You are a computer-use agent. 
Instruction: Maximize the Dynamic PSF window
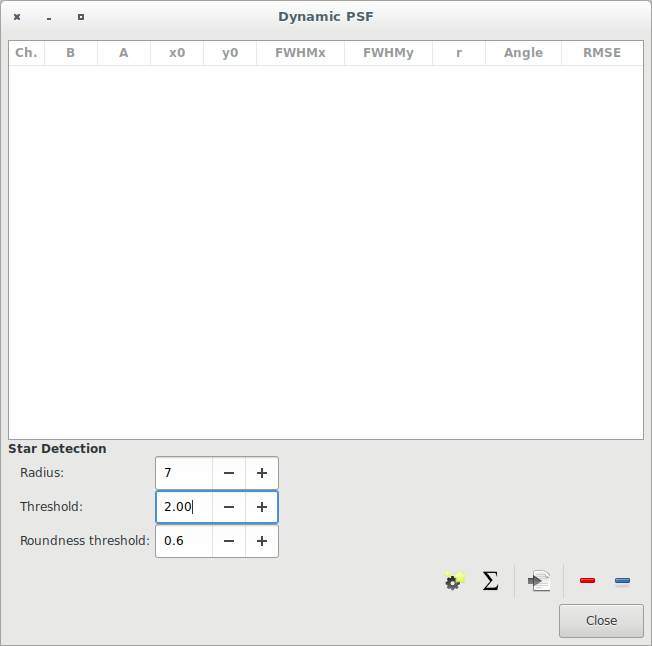click(81, 17)
